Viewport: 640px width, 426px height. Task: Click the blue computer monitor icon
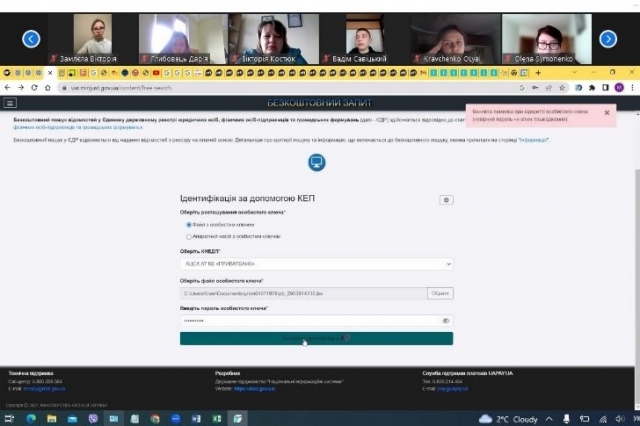pos(316,162)
